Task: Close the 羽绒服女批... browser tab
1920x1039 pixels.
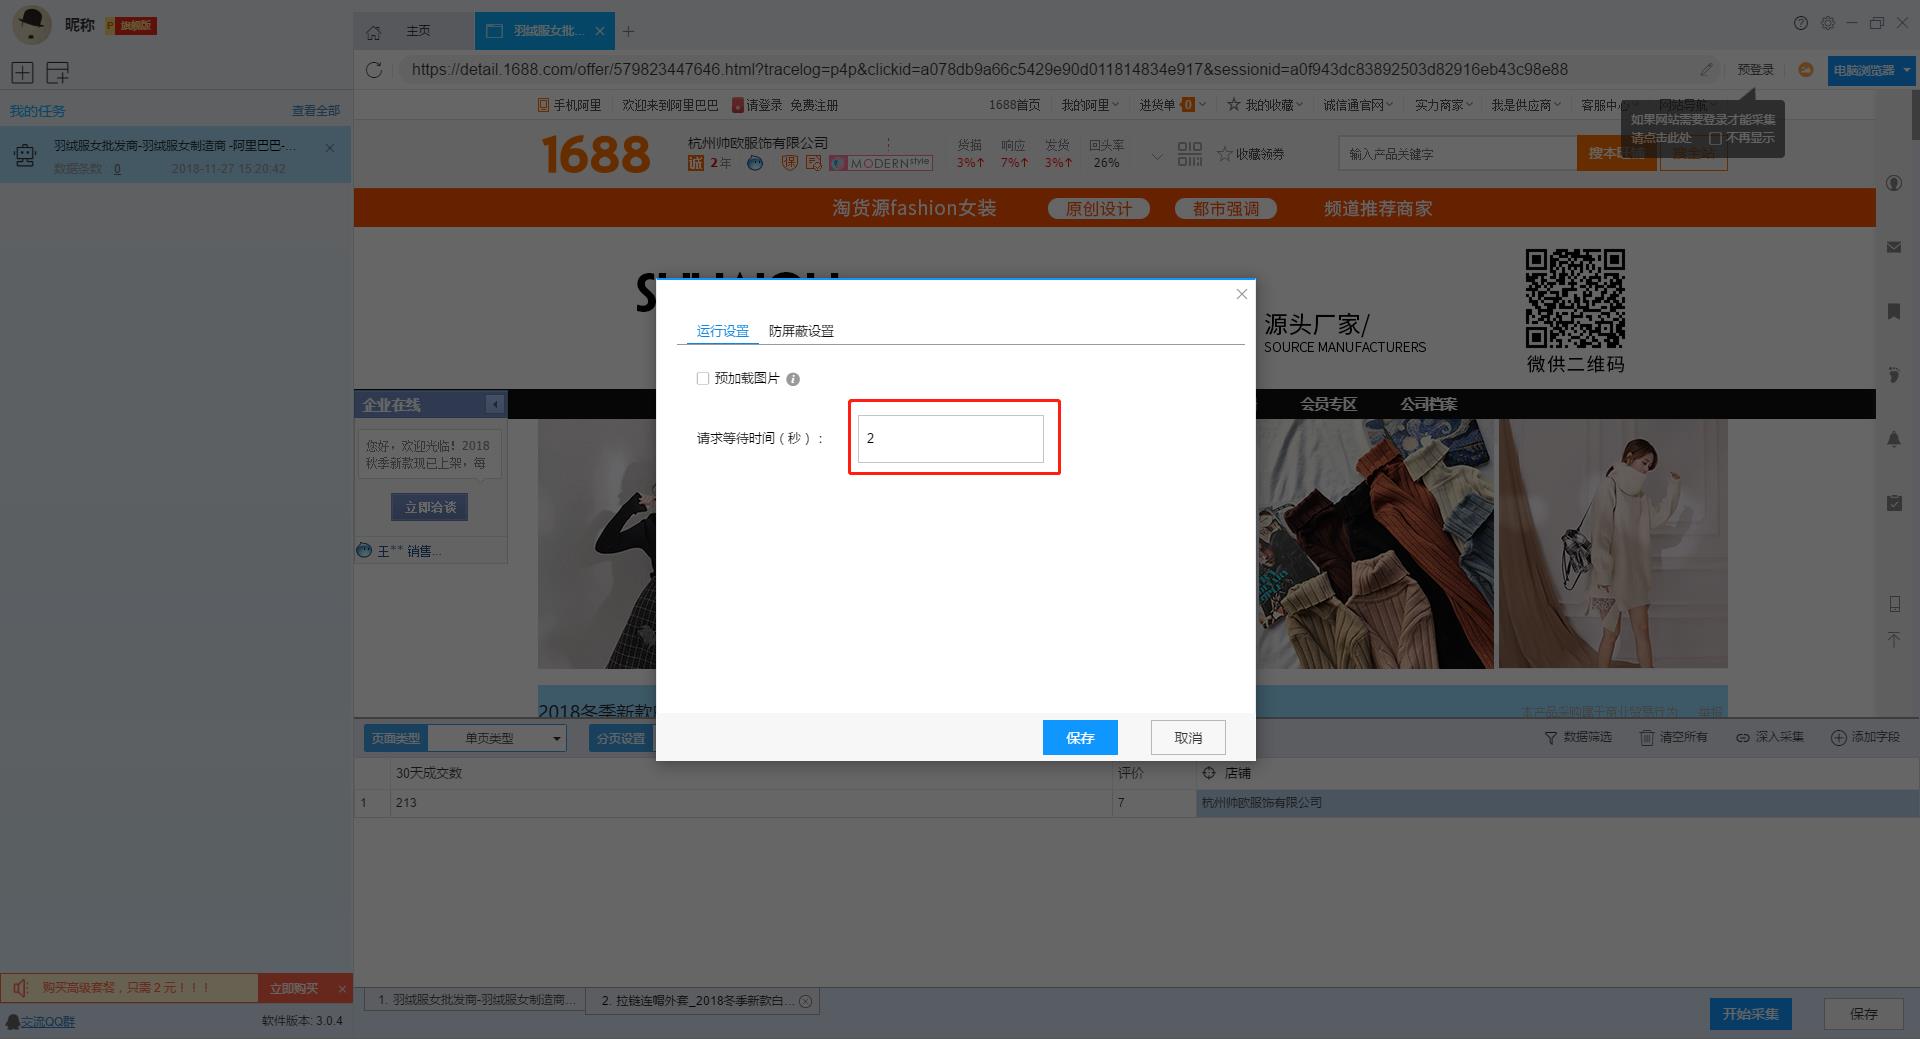Action: [599, 31]
